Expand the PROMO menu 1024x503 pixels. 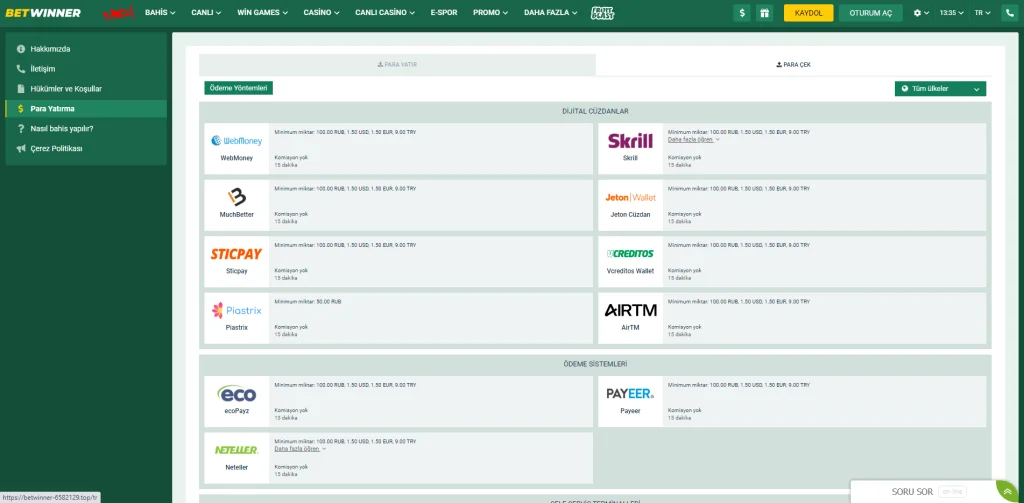(x=491, y=12)
